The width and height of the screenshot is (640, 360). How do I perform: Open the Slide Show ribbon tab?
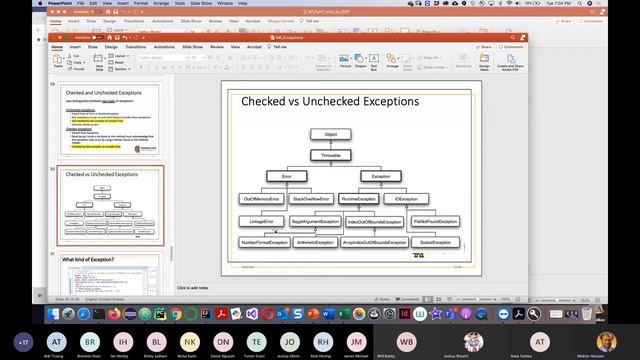coord(192,47)
